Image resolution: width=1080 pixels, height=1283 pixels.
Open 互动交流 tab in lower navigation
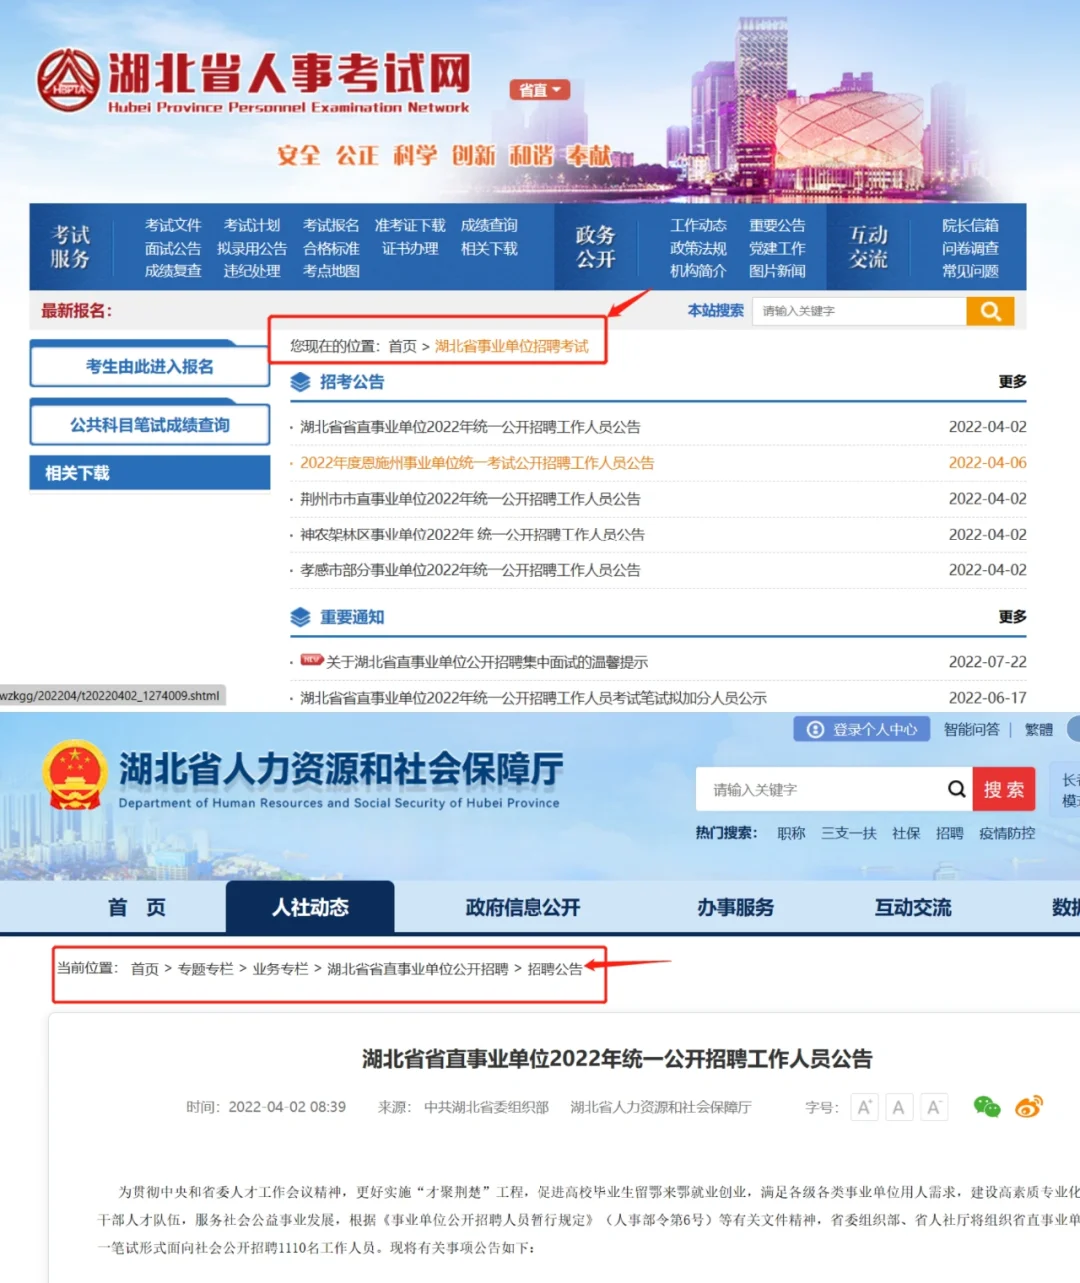point(913,907)
